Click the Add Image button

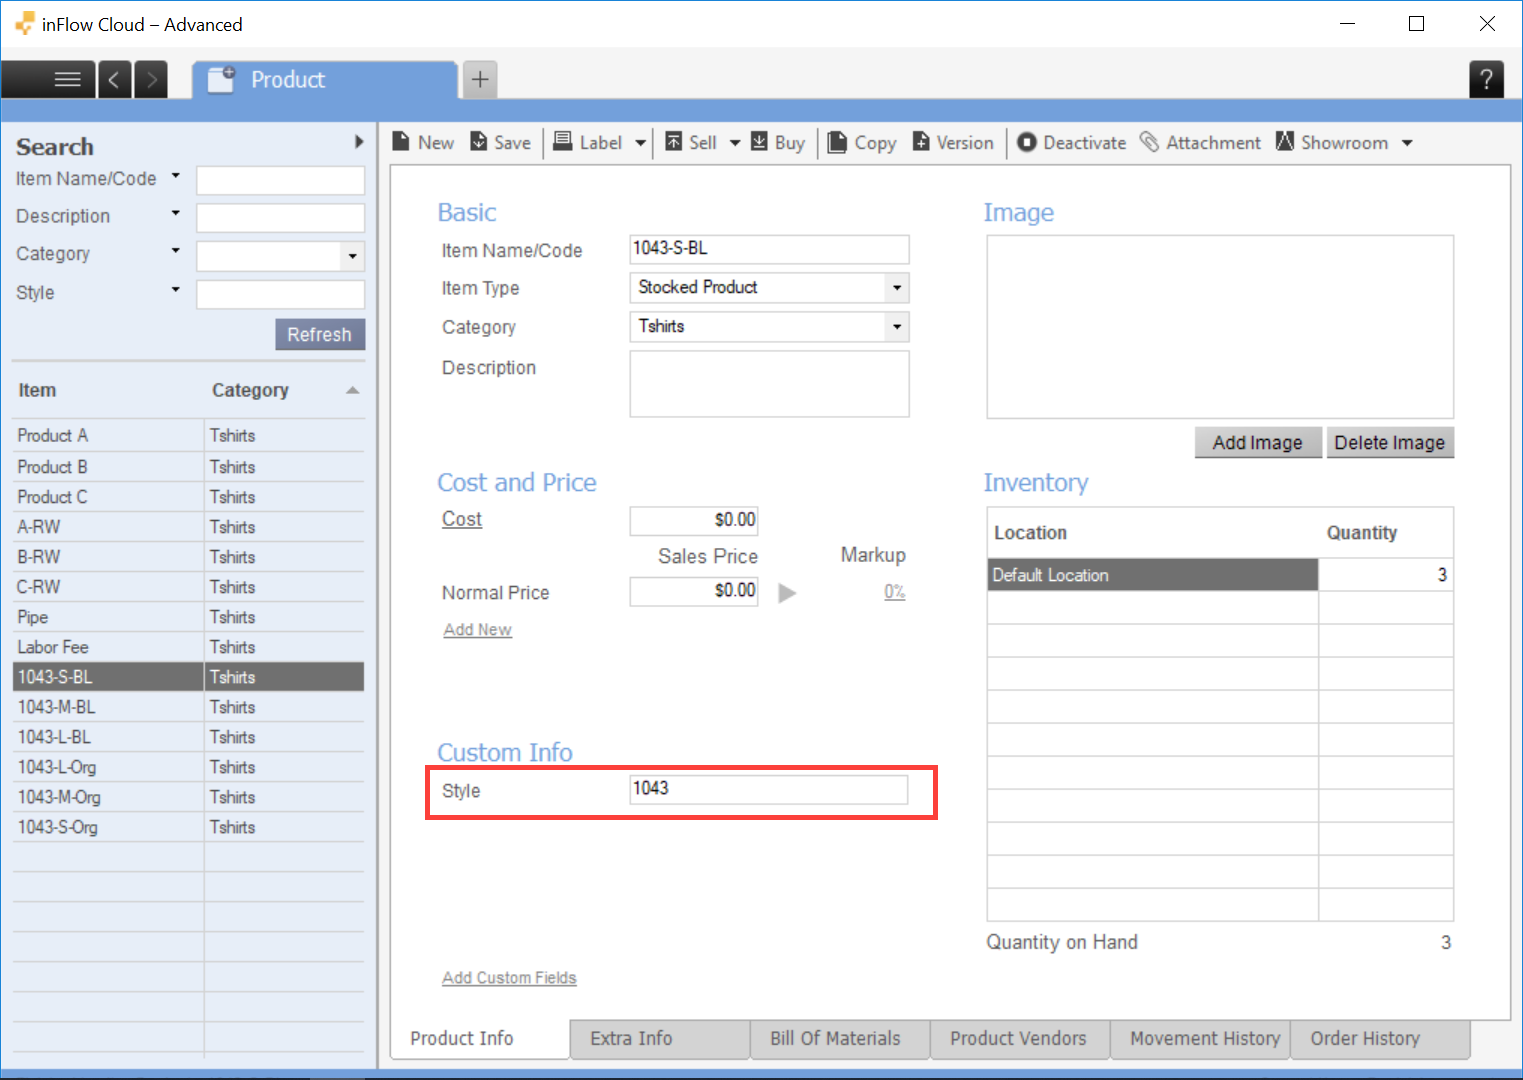(1258, 442)
